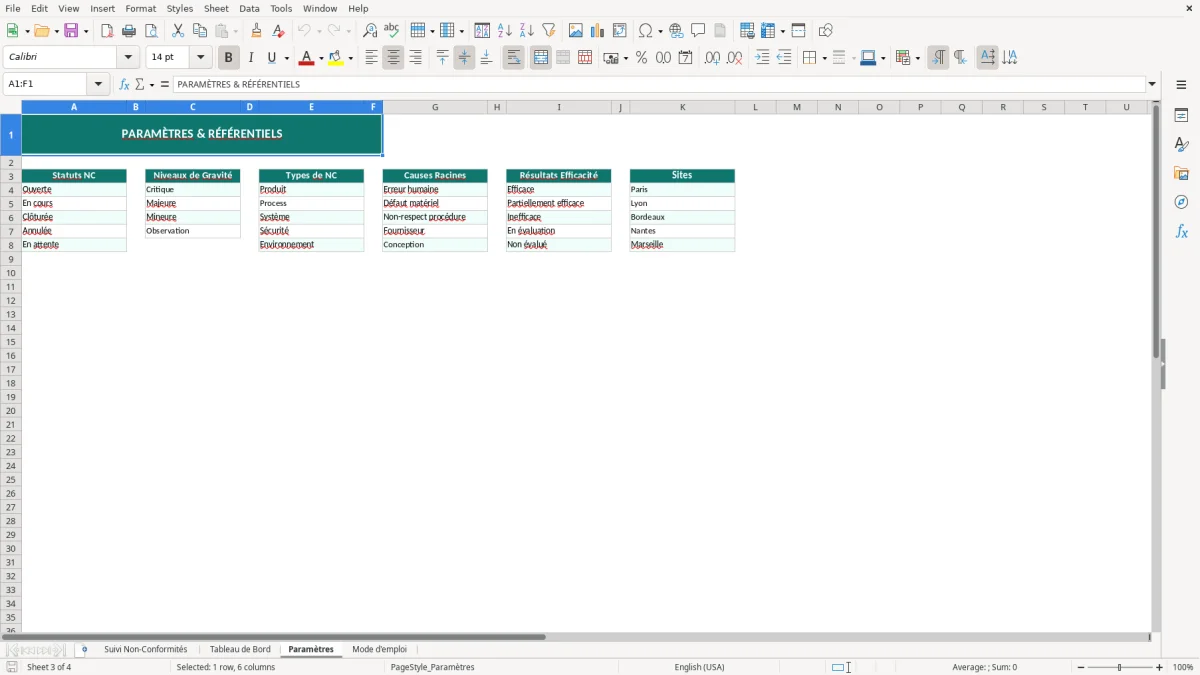Export directly as PDF
This screenshot has height=675, width=1200.
pyautogui.click(x=107, y=31)
